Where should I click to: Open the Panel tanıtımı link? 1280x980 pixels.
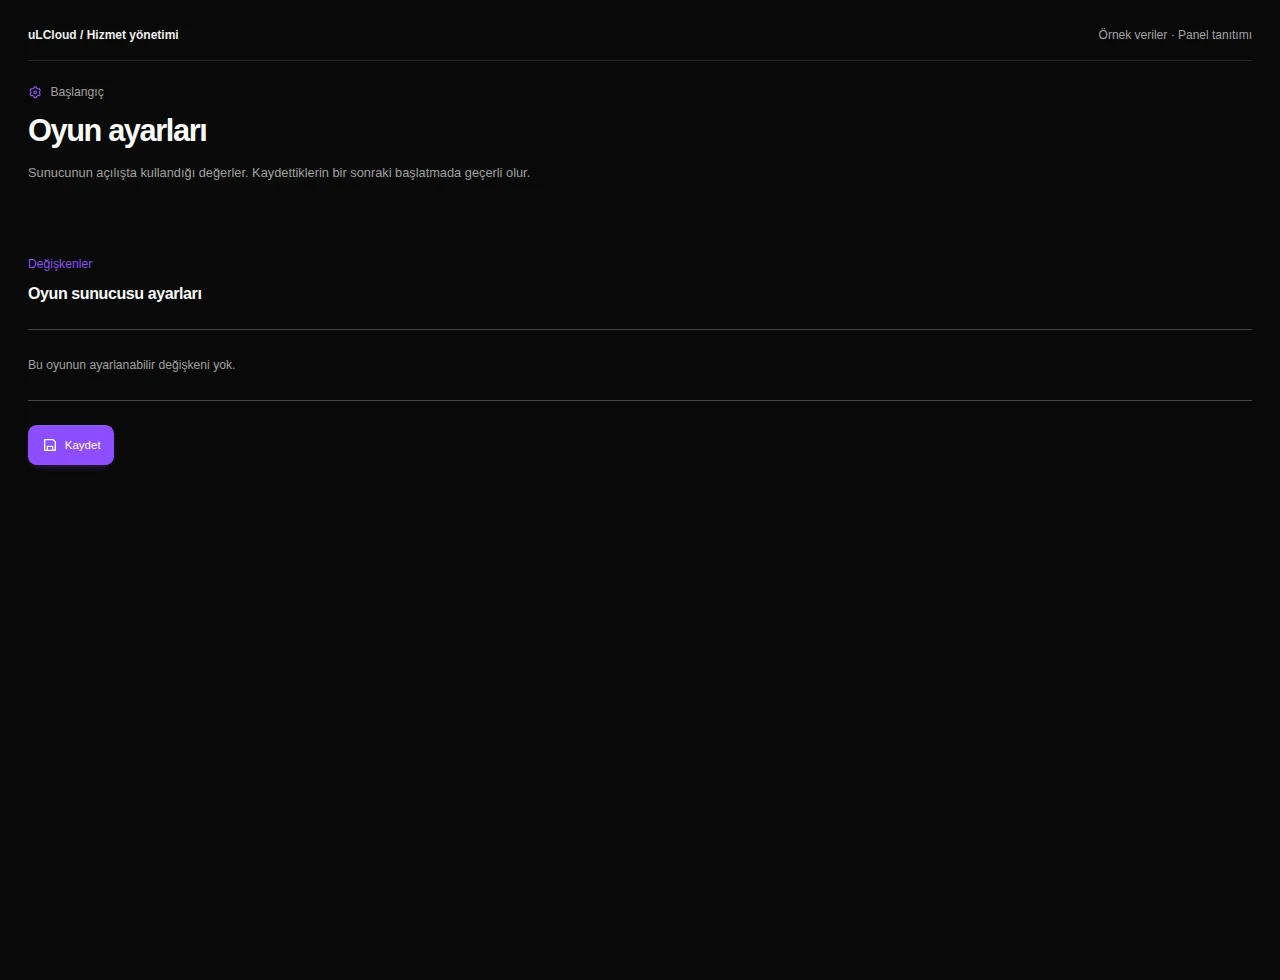[x=1215, y=35]
